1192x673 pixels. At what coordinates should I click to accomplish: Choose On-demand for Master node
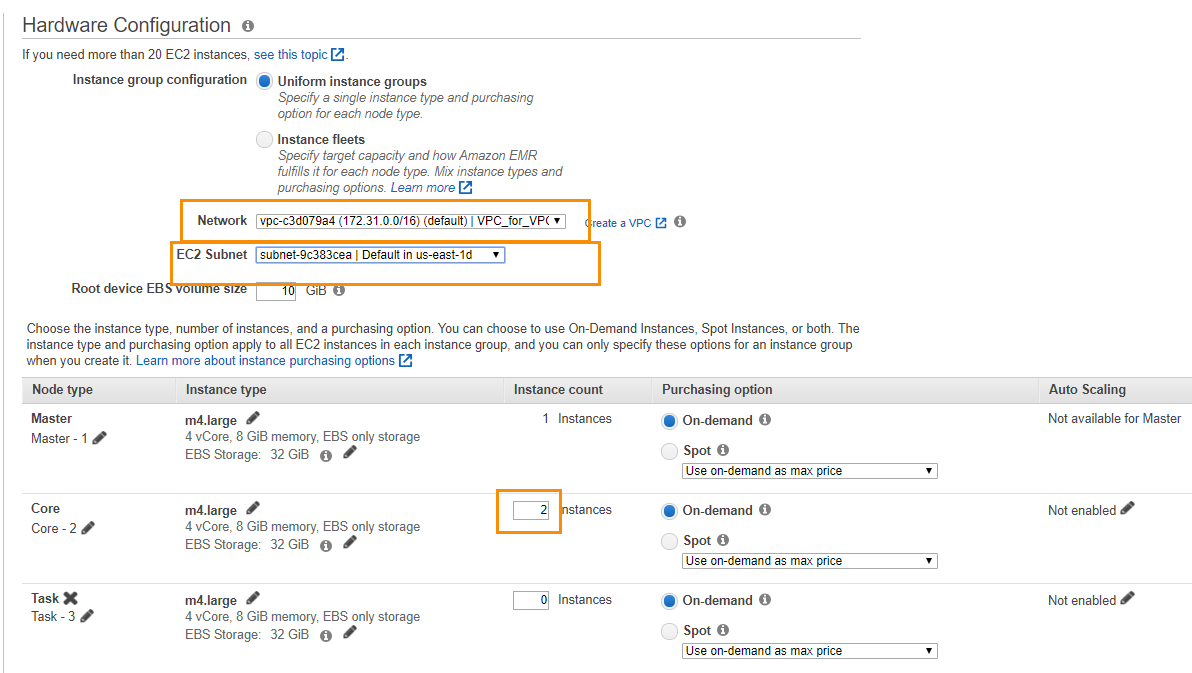(x=670, y=421)
